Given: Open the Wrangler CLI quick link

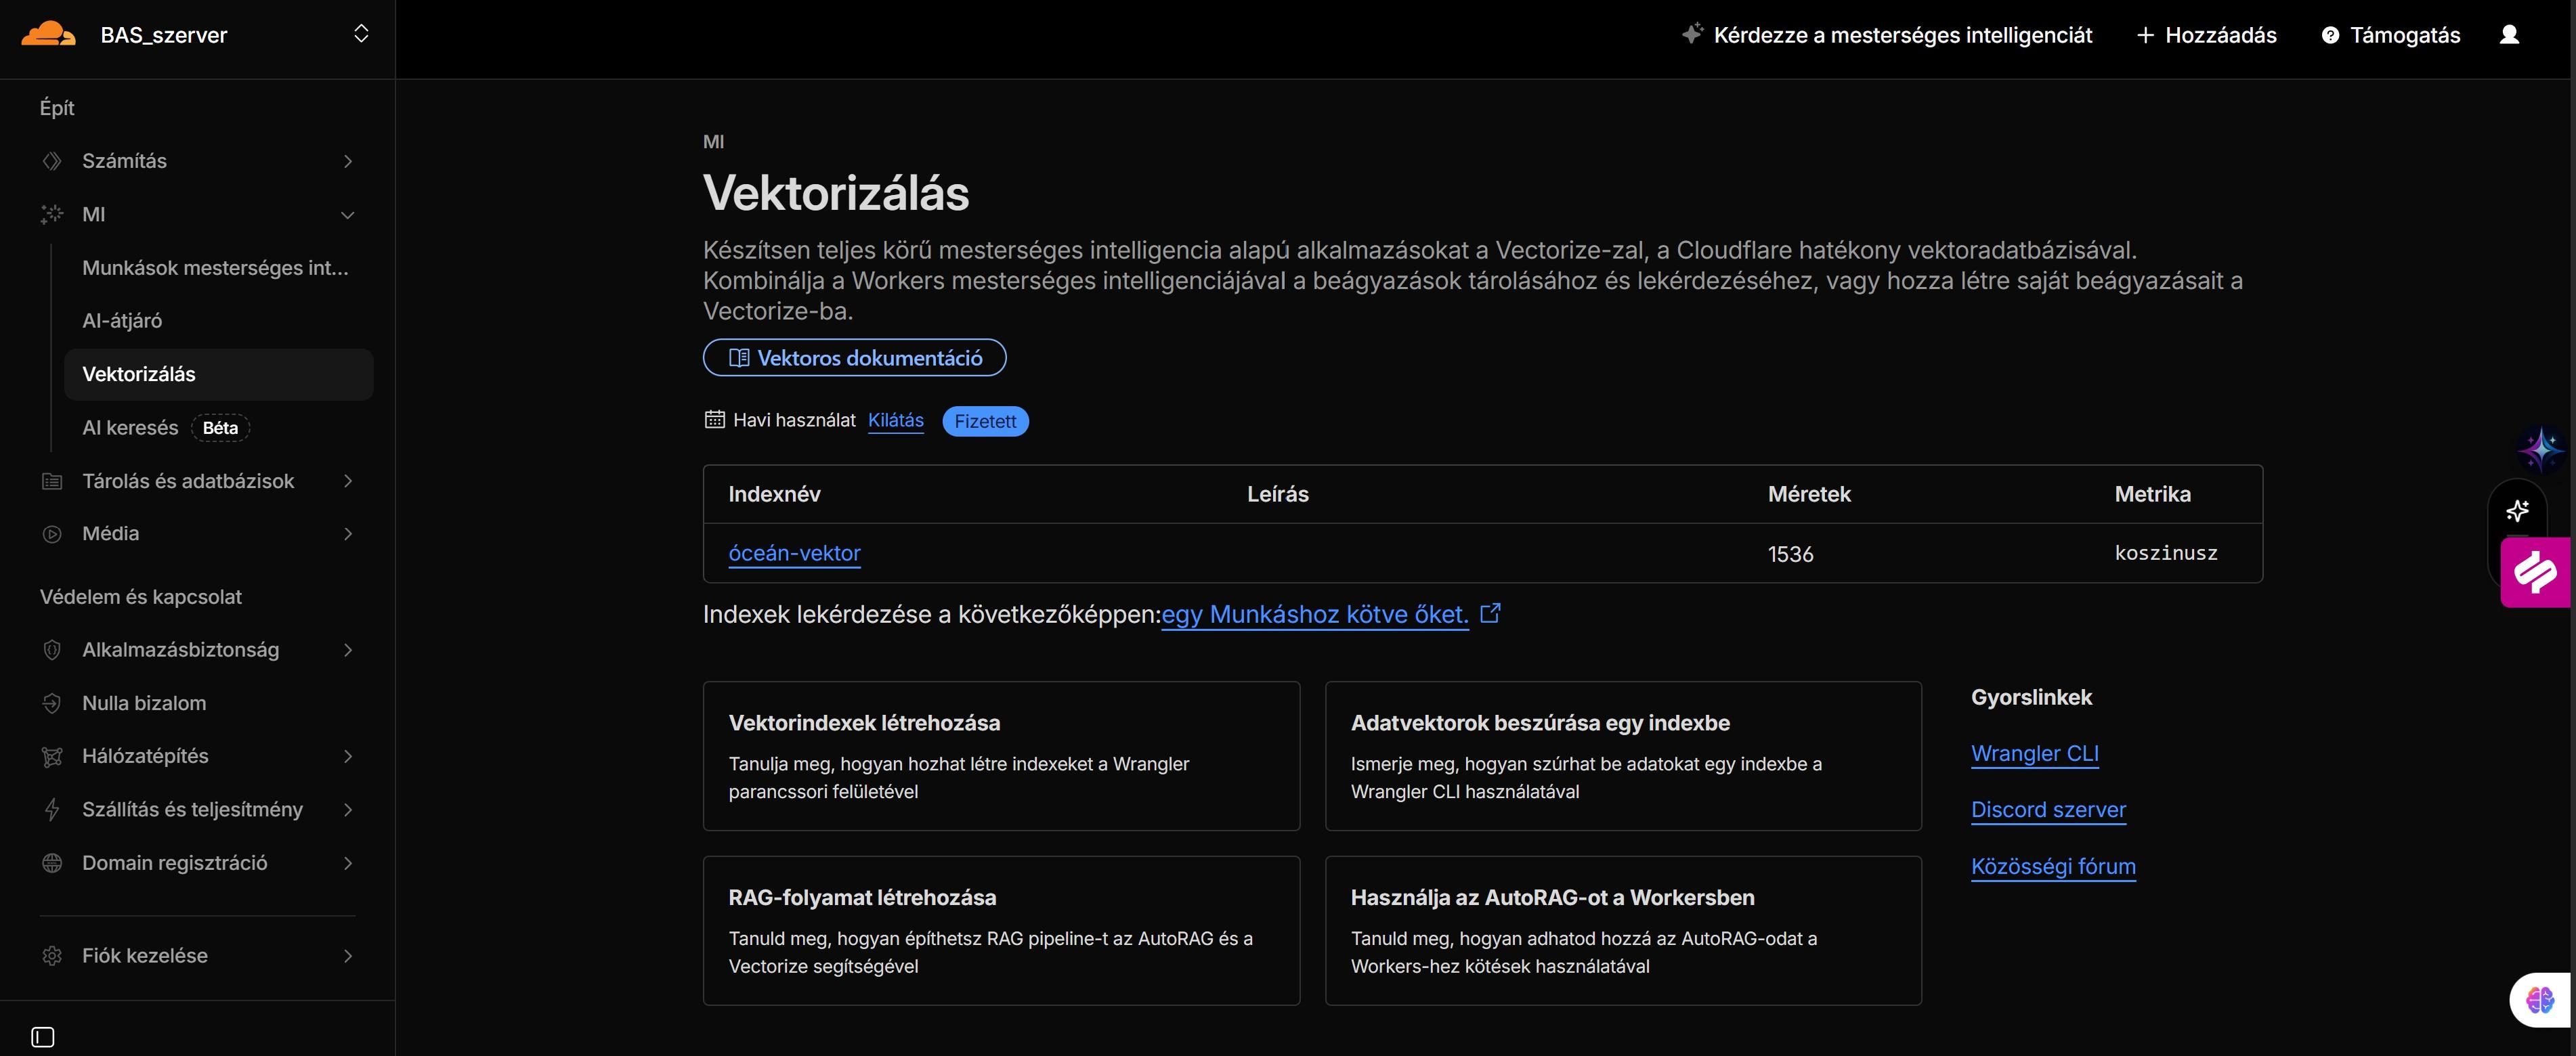Looking at the screenshot, I should click(2034, 753).
